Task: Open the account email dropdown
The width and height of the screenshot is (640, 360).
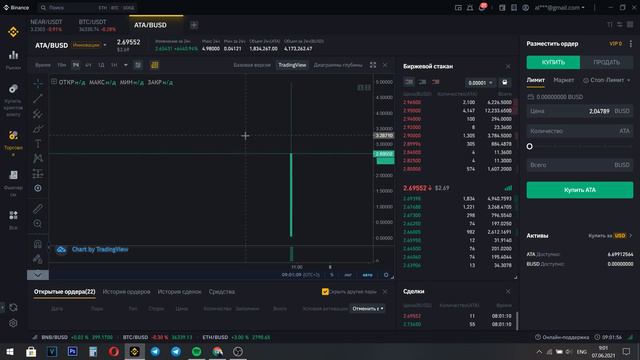Action: tap(560, 7)
